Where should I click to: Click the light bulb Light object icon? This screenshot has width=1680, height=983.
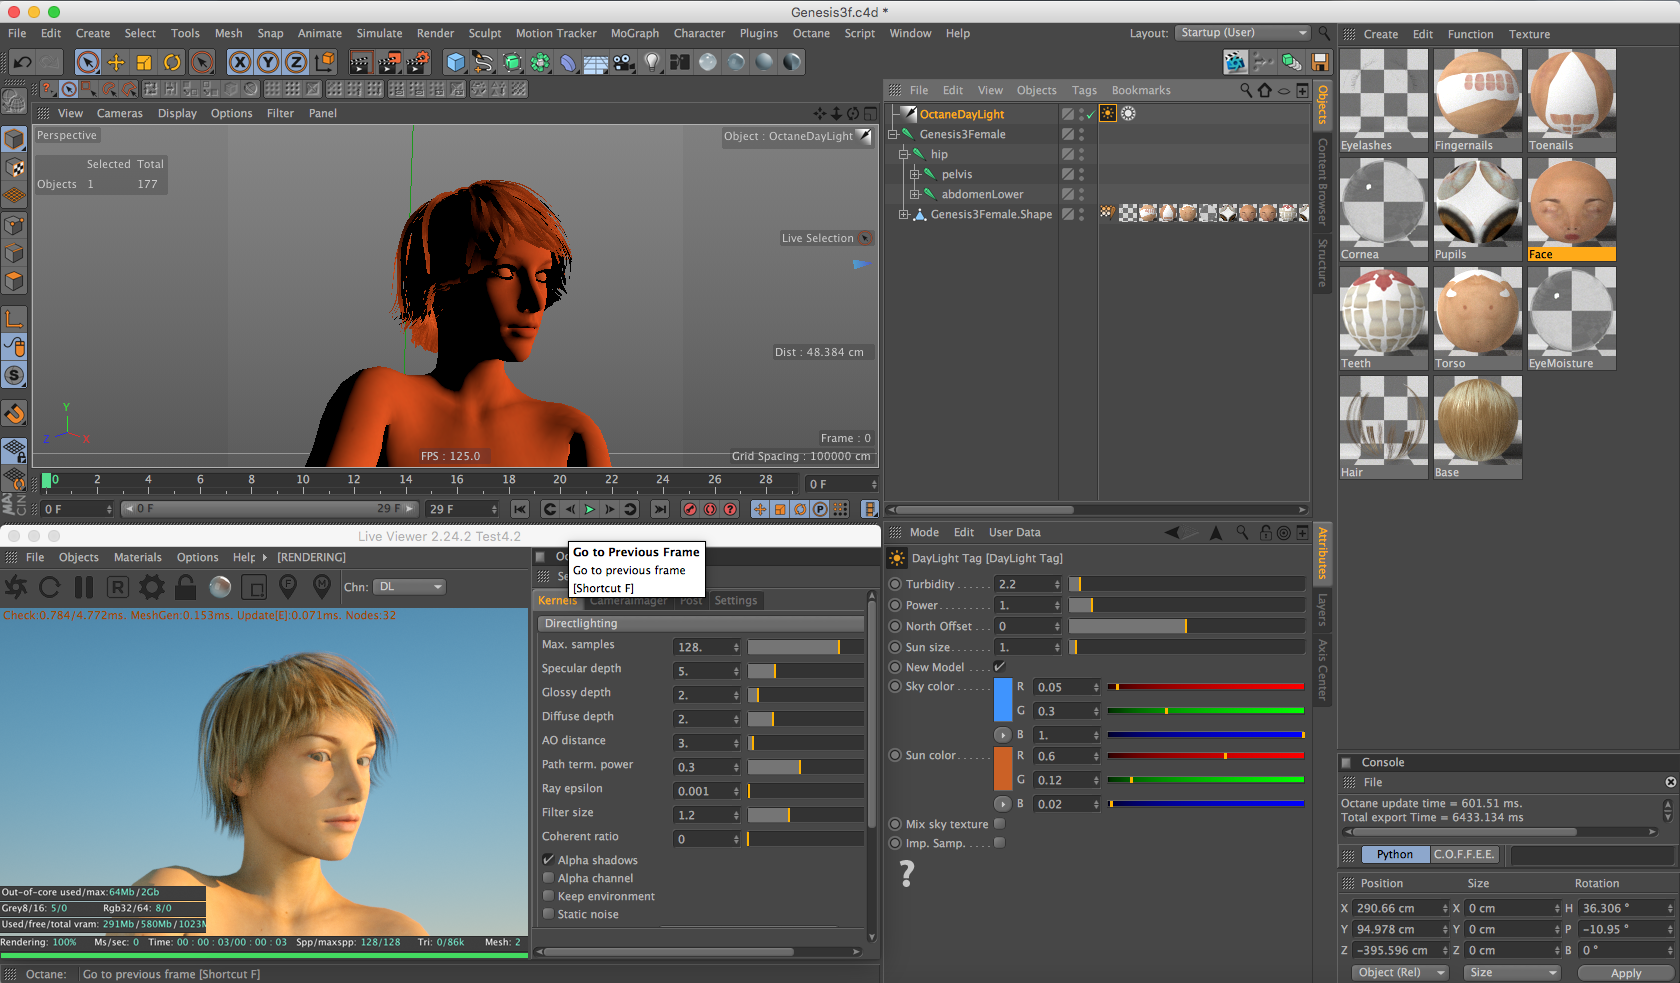(652, 63)
